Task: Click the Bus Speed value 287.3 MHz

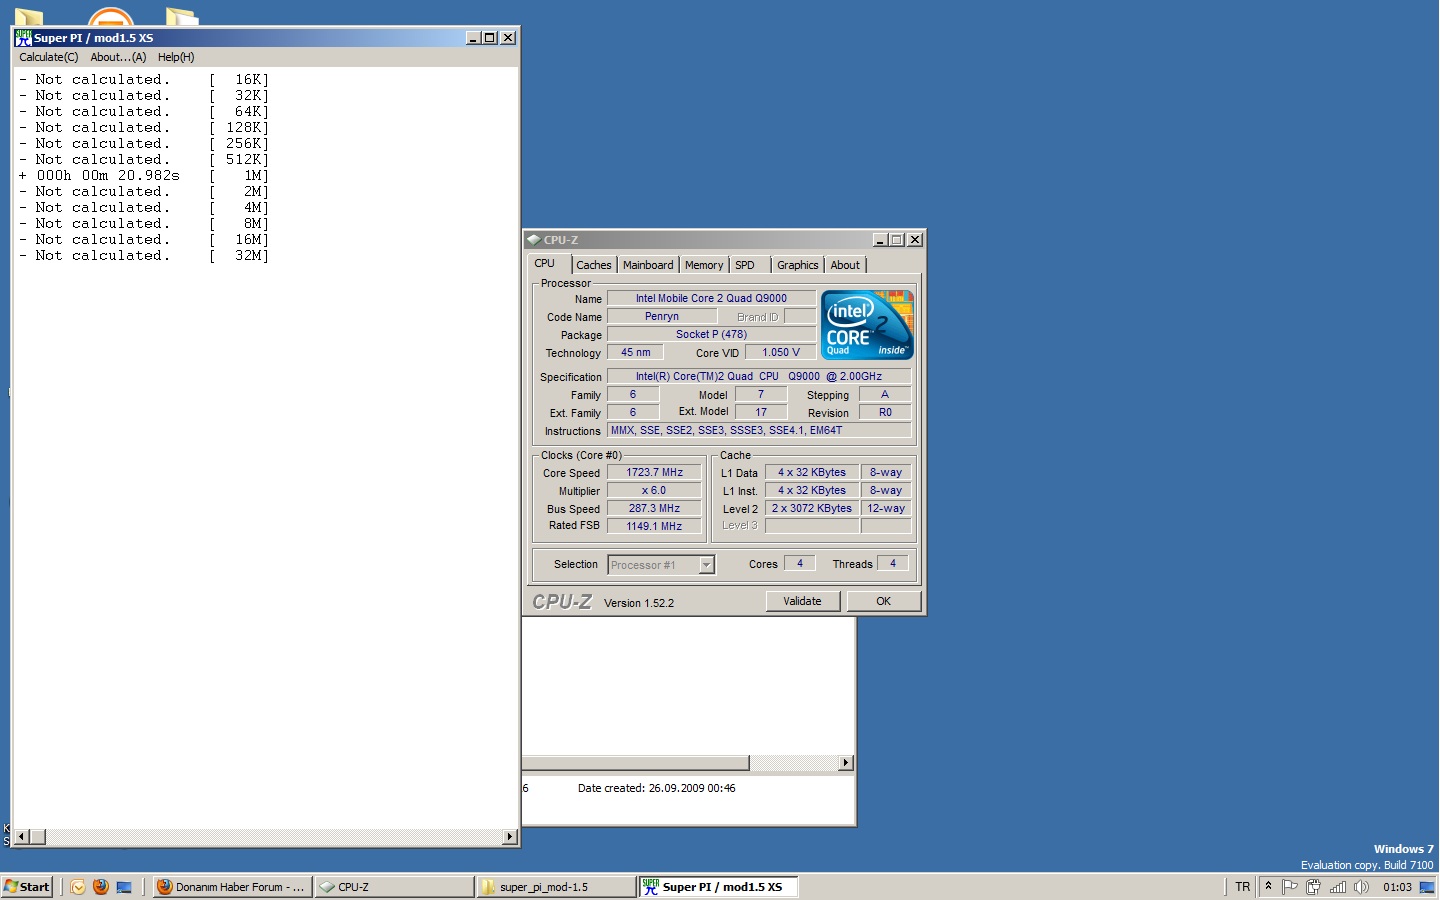Action: (654, 508)
